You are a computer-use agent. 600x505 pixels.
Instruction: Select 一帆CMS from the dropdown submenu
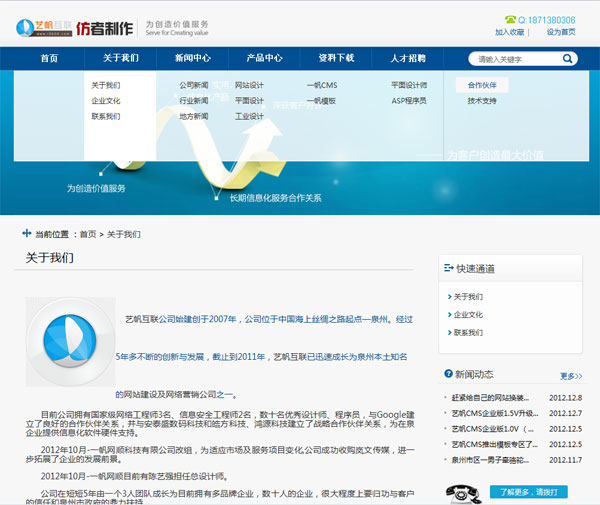pos(321,86)
